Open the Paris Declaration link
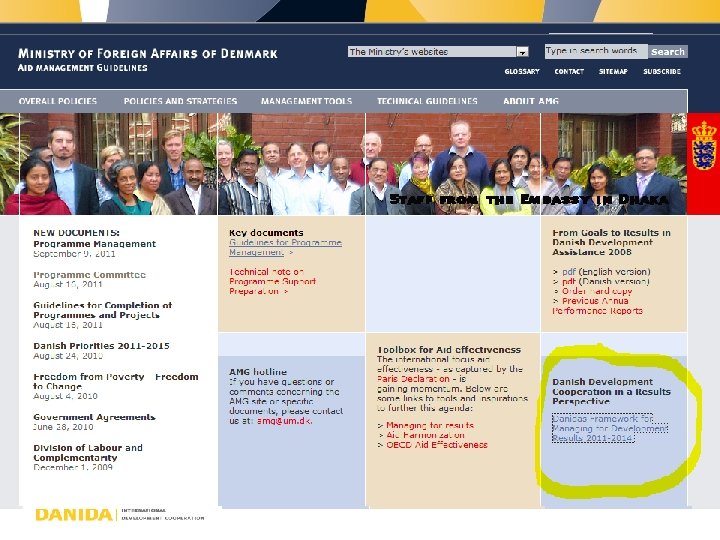 tap(413, 379)
